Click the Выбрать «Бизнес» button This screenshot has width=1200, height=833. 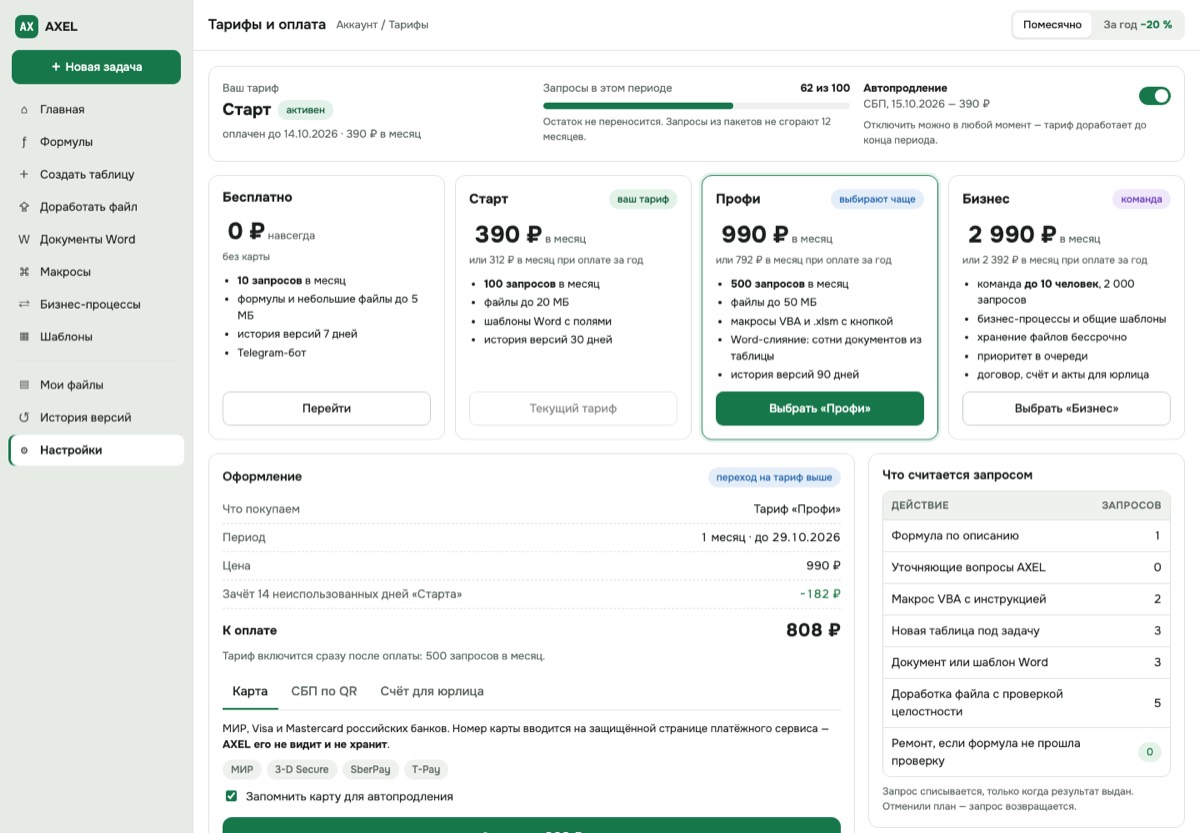(x=1066, y=408)
